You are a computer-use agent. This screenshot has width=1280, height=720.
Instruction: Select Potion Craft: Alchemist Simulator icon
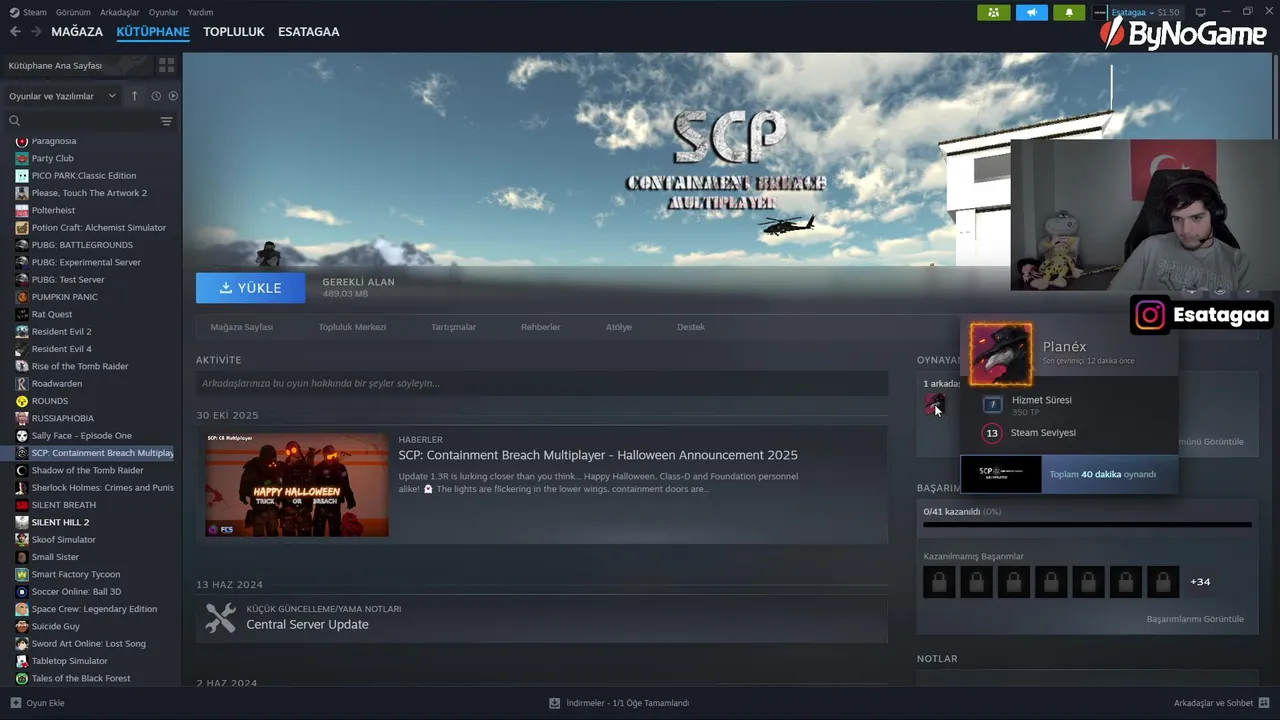22,228
